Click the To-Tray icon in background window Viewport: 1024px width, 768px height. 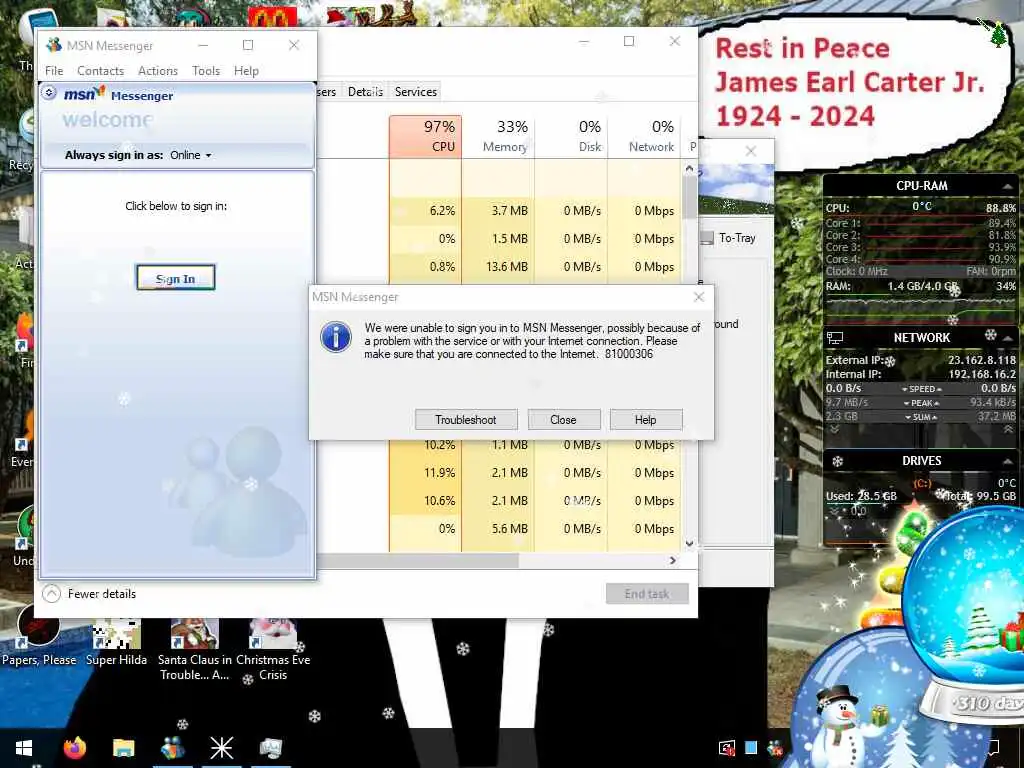click(x=707, y=238)
